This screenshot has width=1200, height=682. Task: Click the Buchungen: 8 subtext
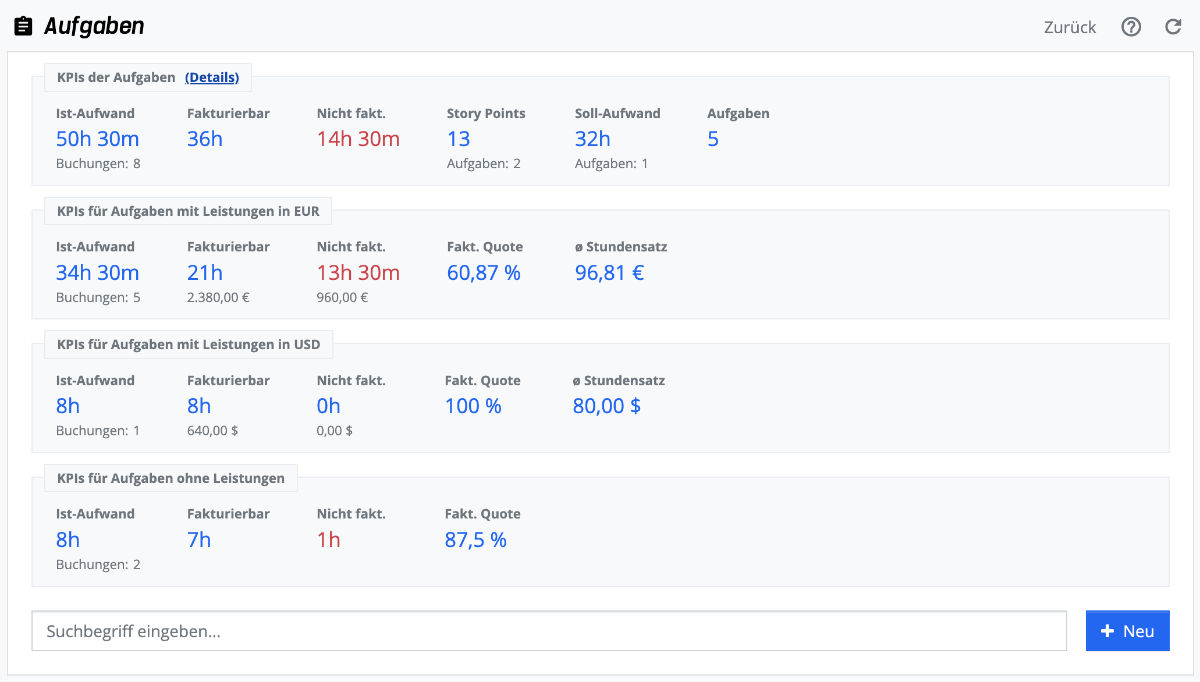click(98, 163)
